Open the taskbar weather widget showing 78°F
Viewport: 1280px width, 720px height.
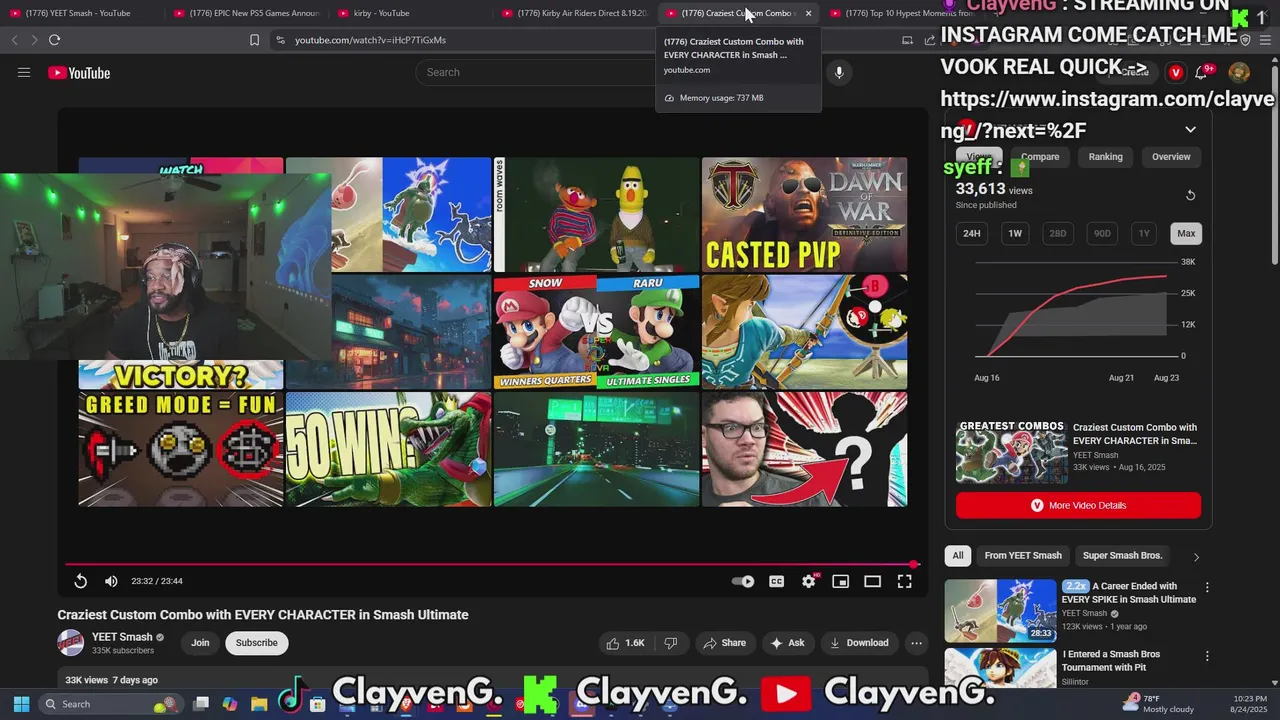click(1158, 704)
